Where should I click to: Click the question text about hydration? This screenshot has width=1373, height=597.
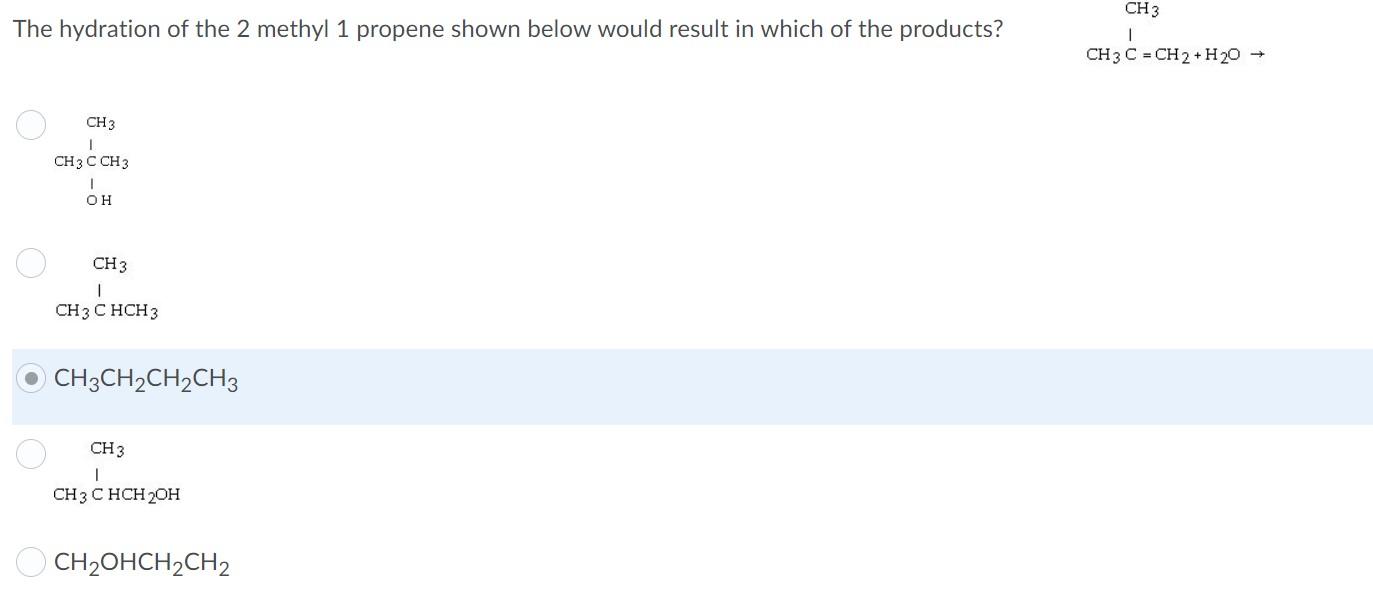(508, 29)
